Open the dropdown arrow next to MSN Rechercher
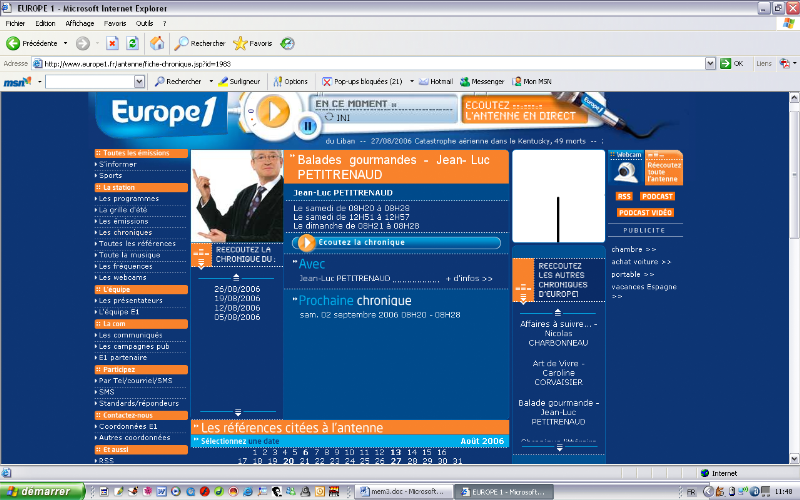 [x=211, y=81]
